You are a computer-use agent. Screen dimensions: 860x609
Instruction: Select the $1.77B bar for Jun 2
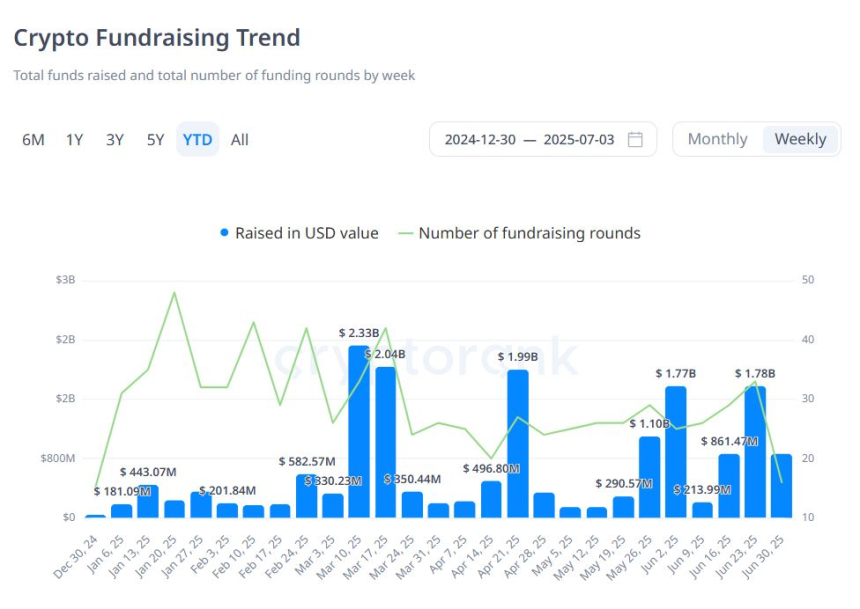676,452
